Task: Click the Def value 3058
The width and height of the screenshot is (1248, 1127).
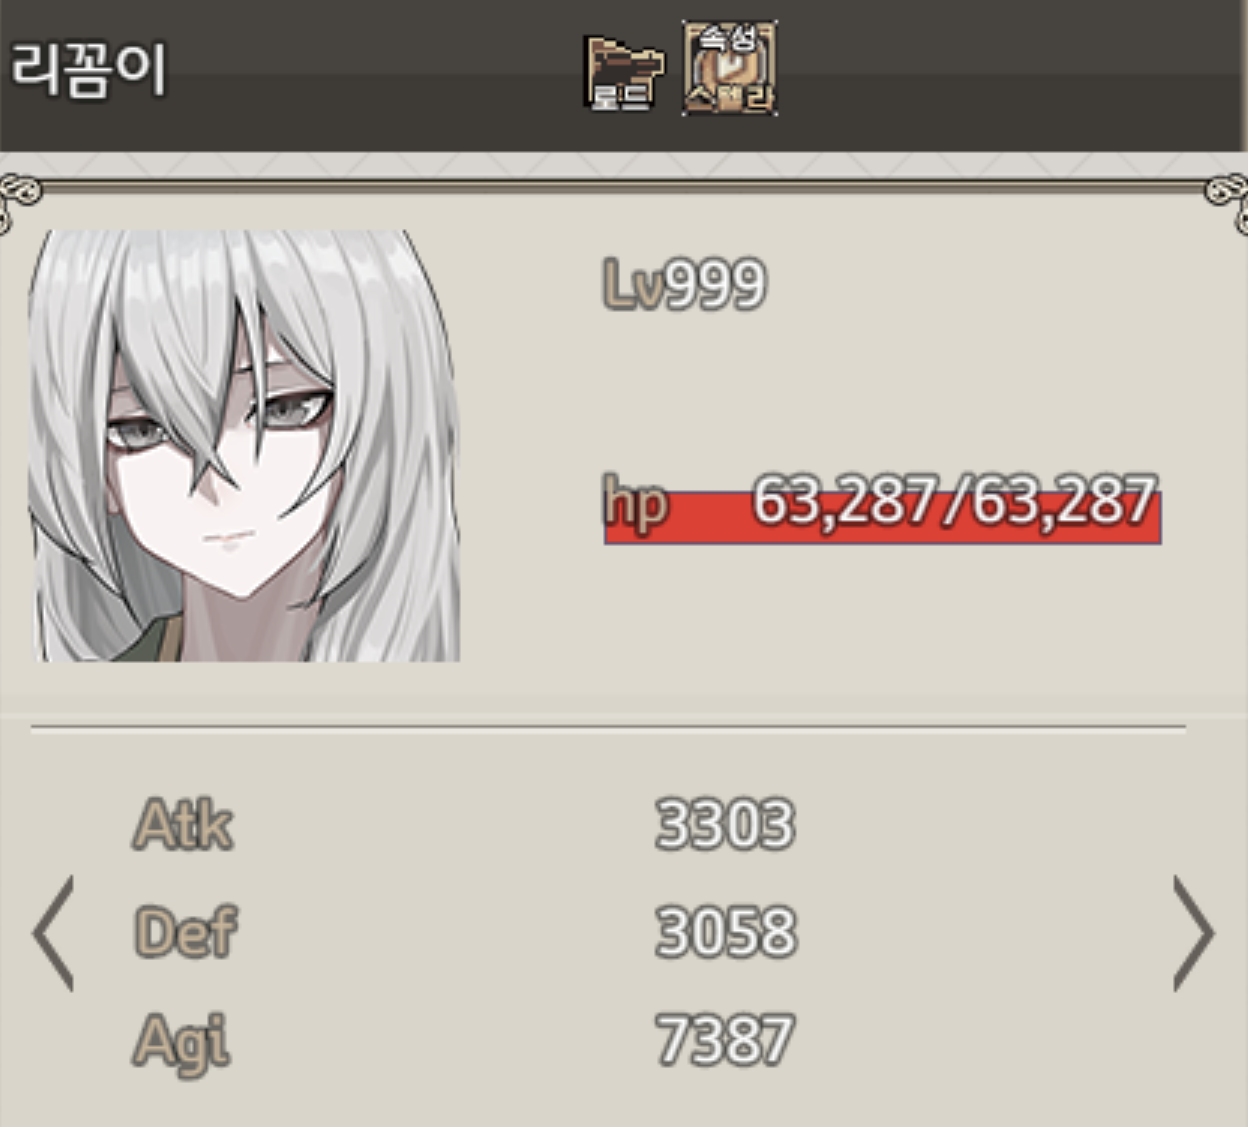Action: [x=726, y=932]
